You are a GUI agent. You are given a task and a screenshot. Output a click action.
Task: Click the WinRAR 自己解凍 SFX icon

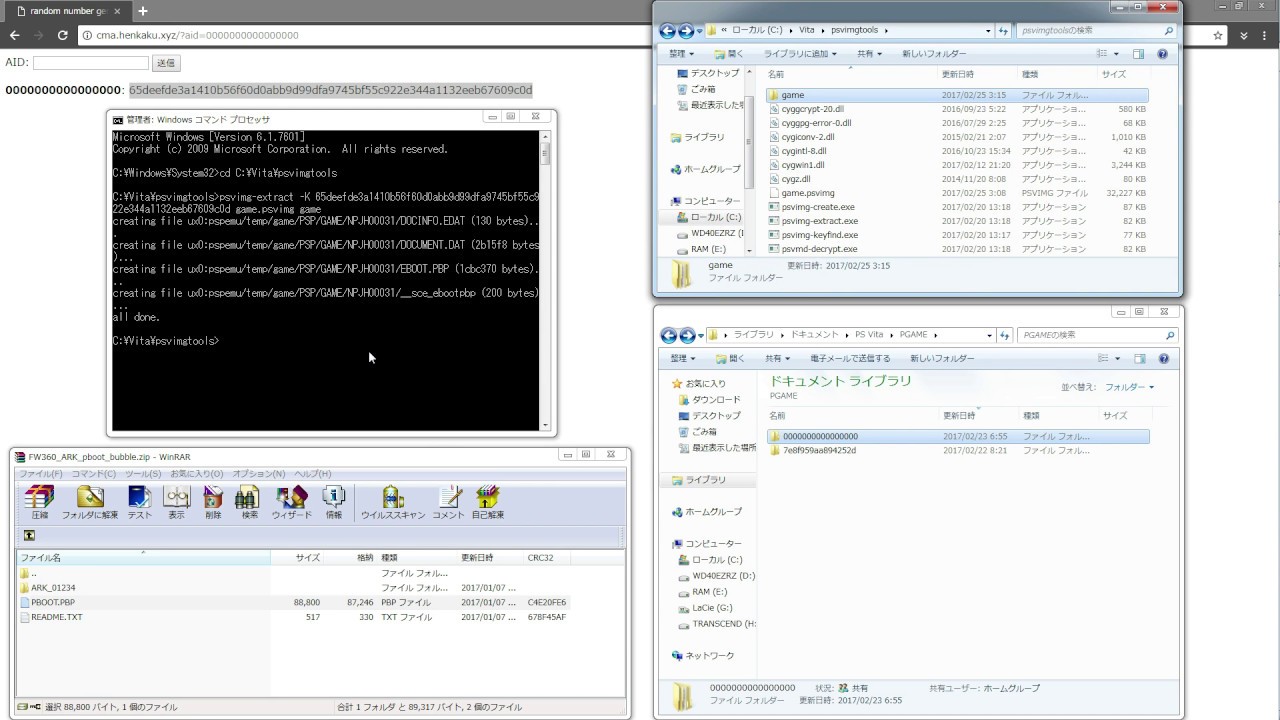(x=488, y=502)
